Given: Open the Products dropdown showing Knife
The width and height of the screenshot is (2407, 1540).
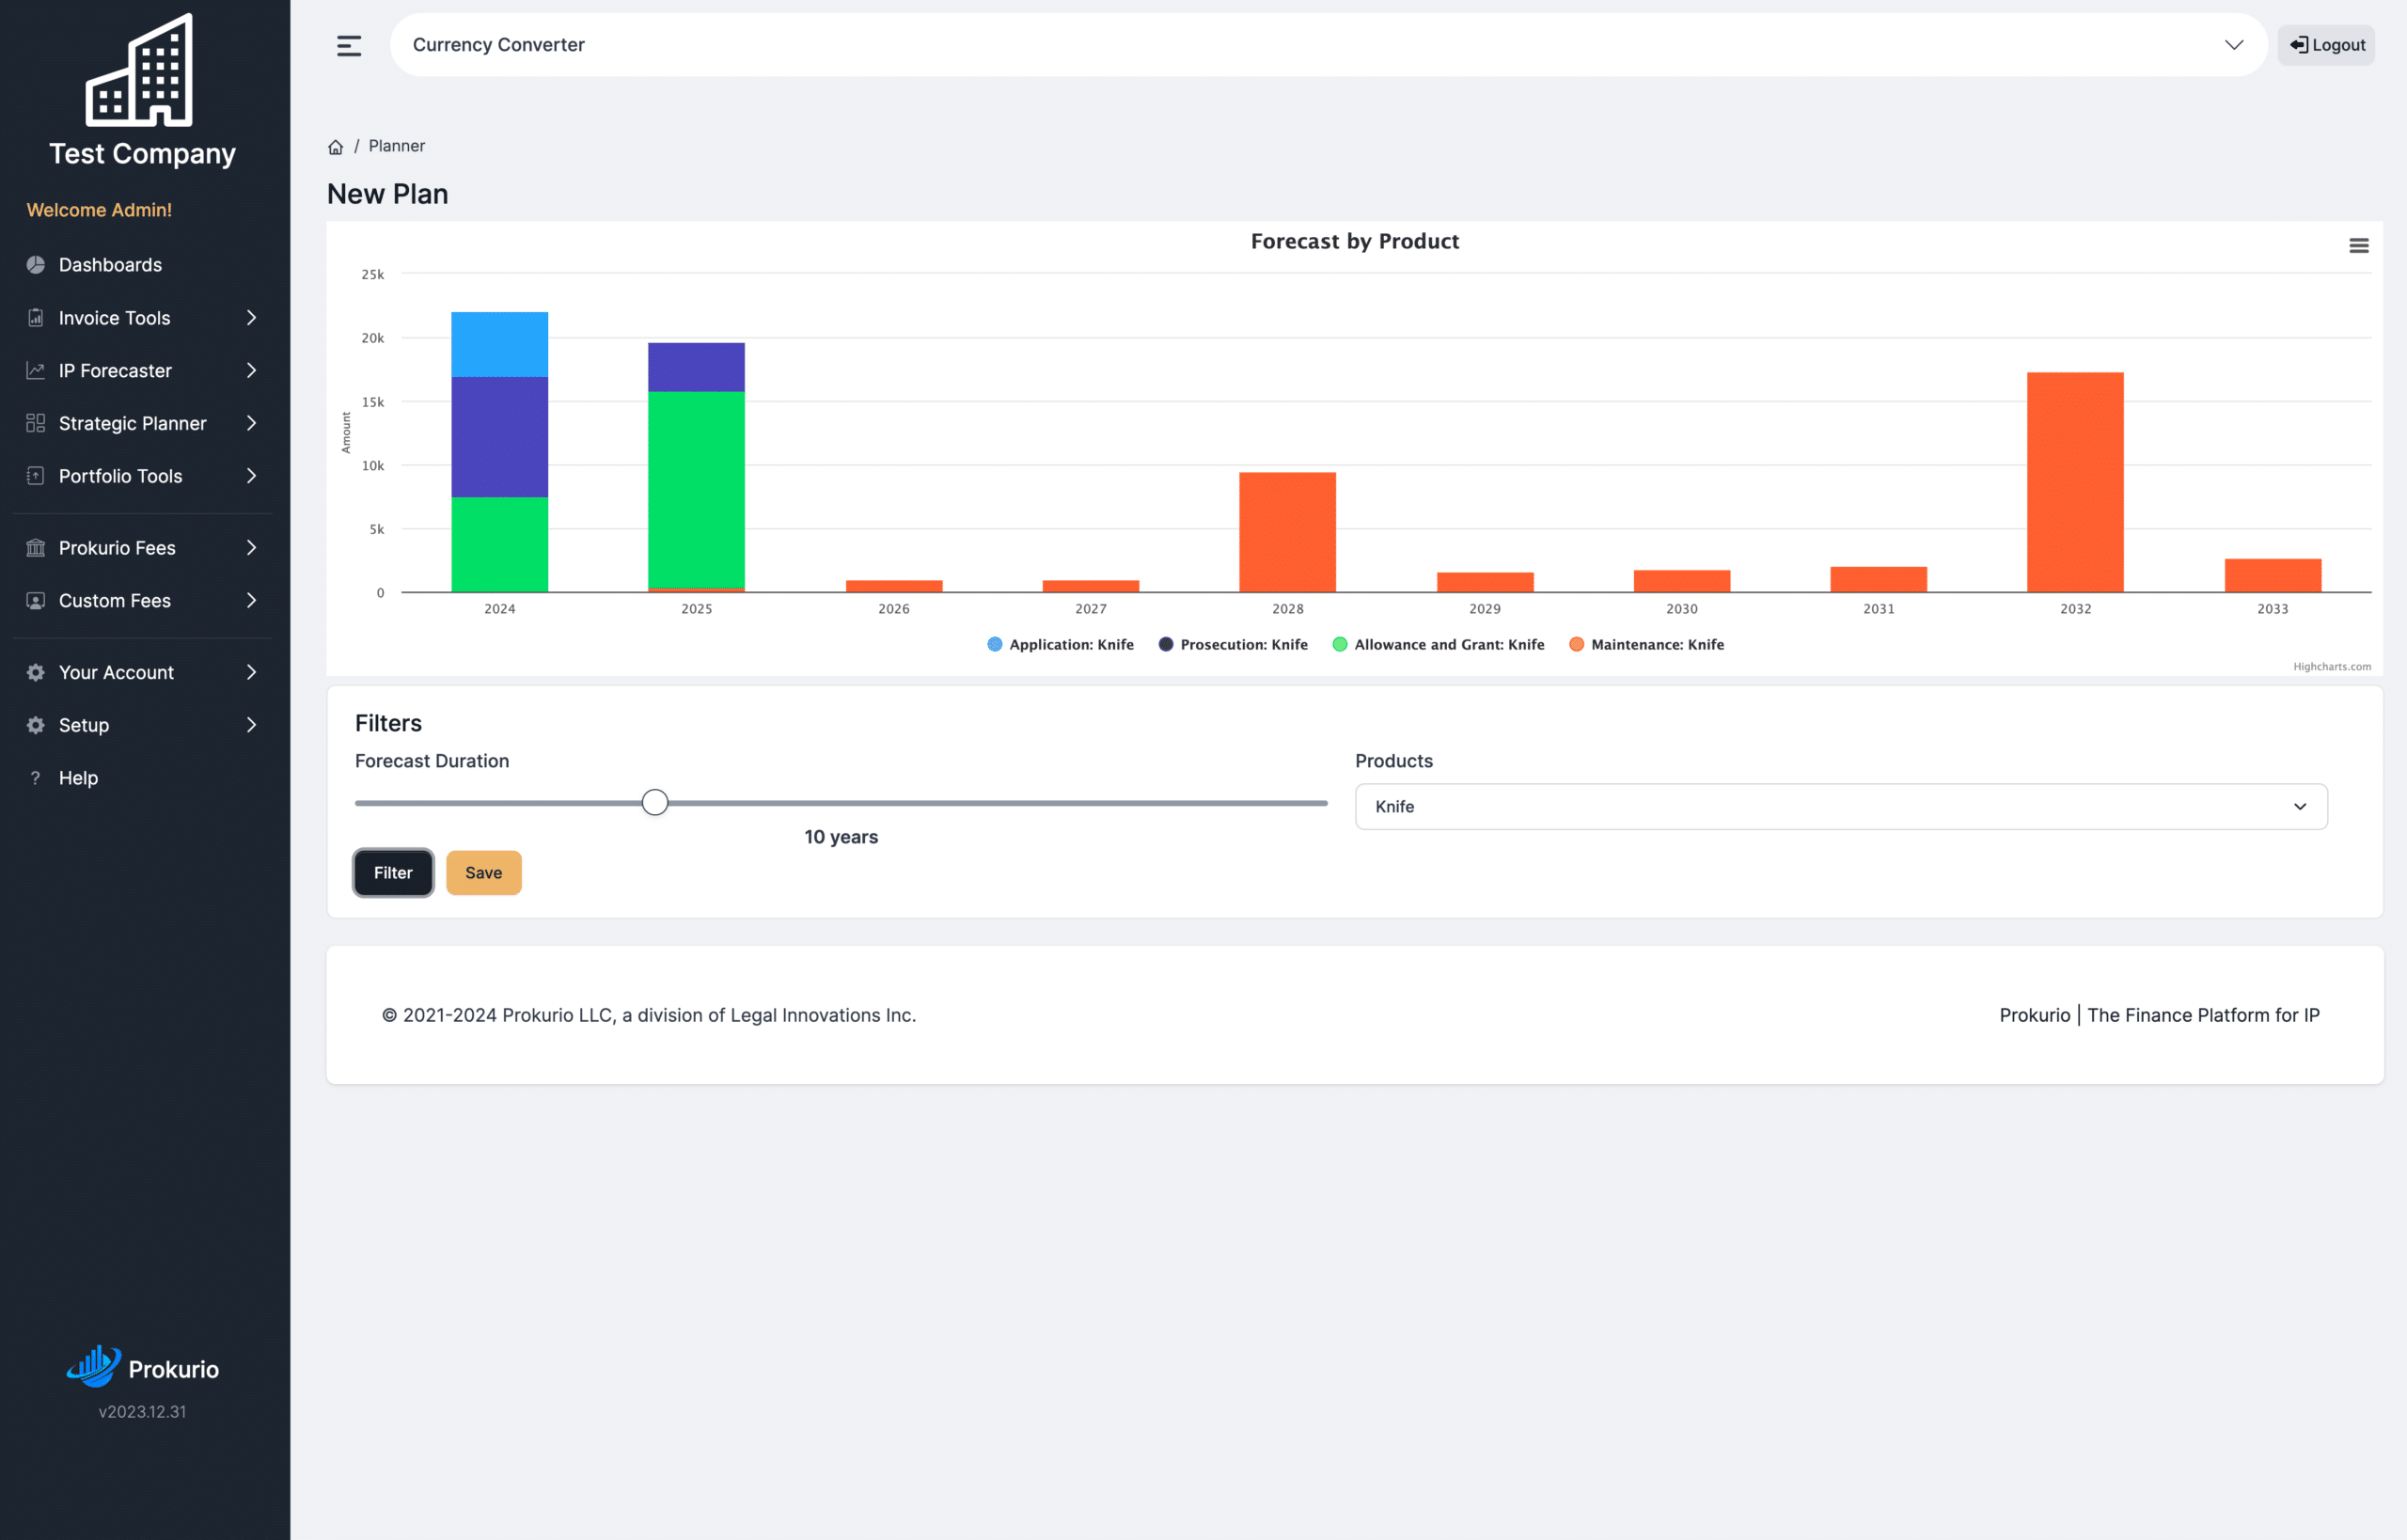Looking at the screenshot, I should pyautogui.click(x=1841, y=807).
